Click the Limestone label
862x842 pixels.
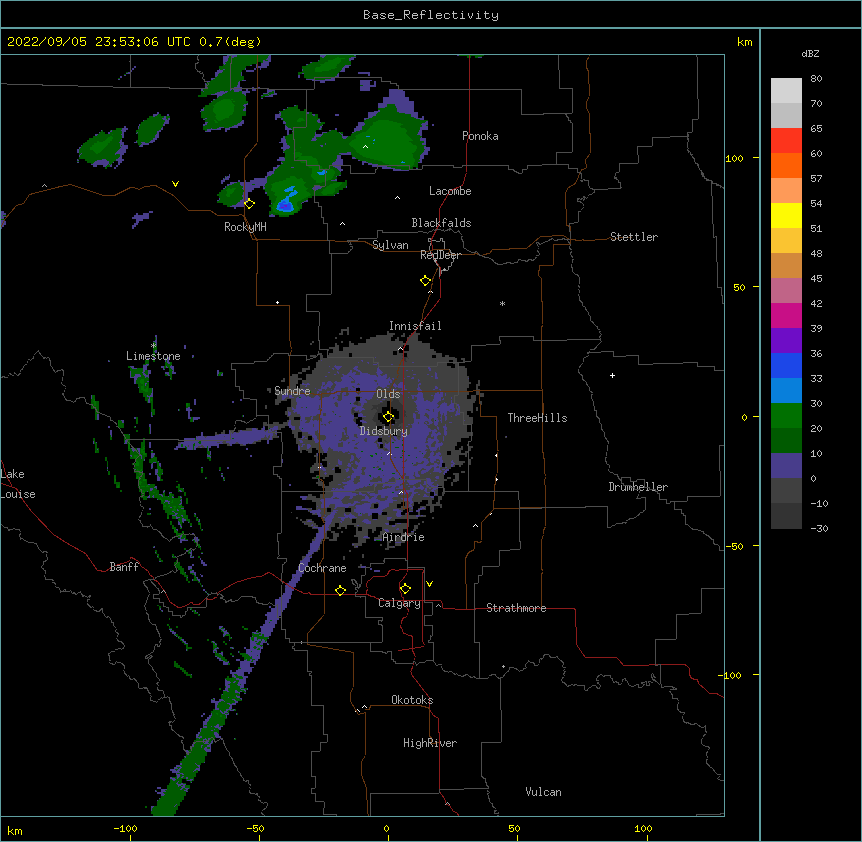[153, 356]
